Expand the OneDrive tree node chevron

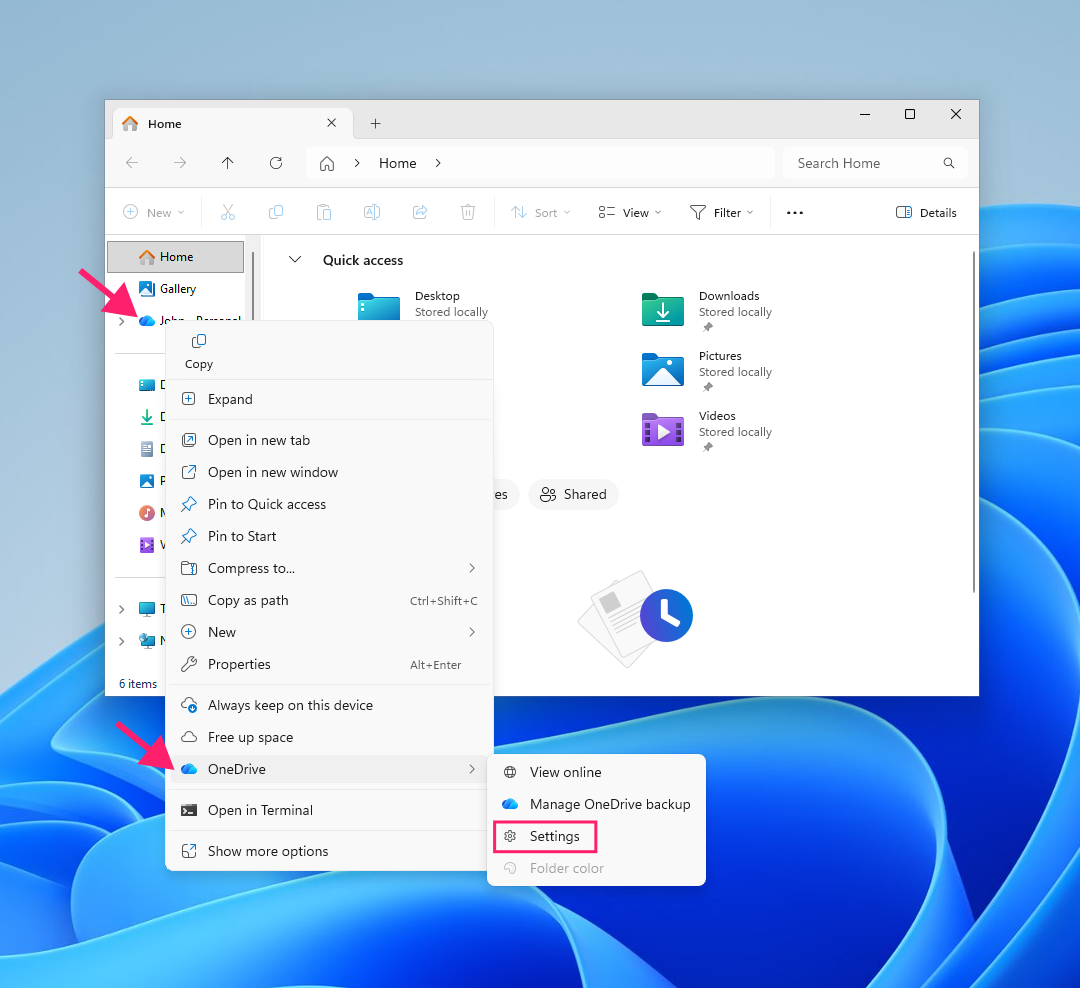pos(121,321)
